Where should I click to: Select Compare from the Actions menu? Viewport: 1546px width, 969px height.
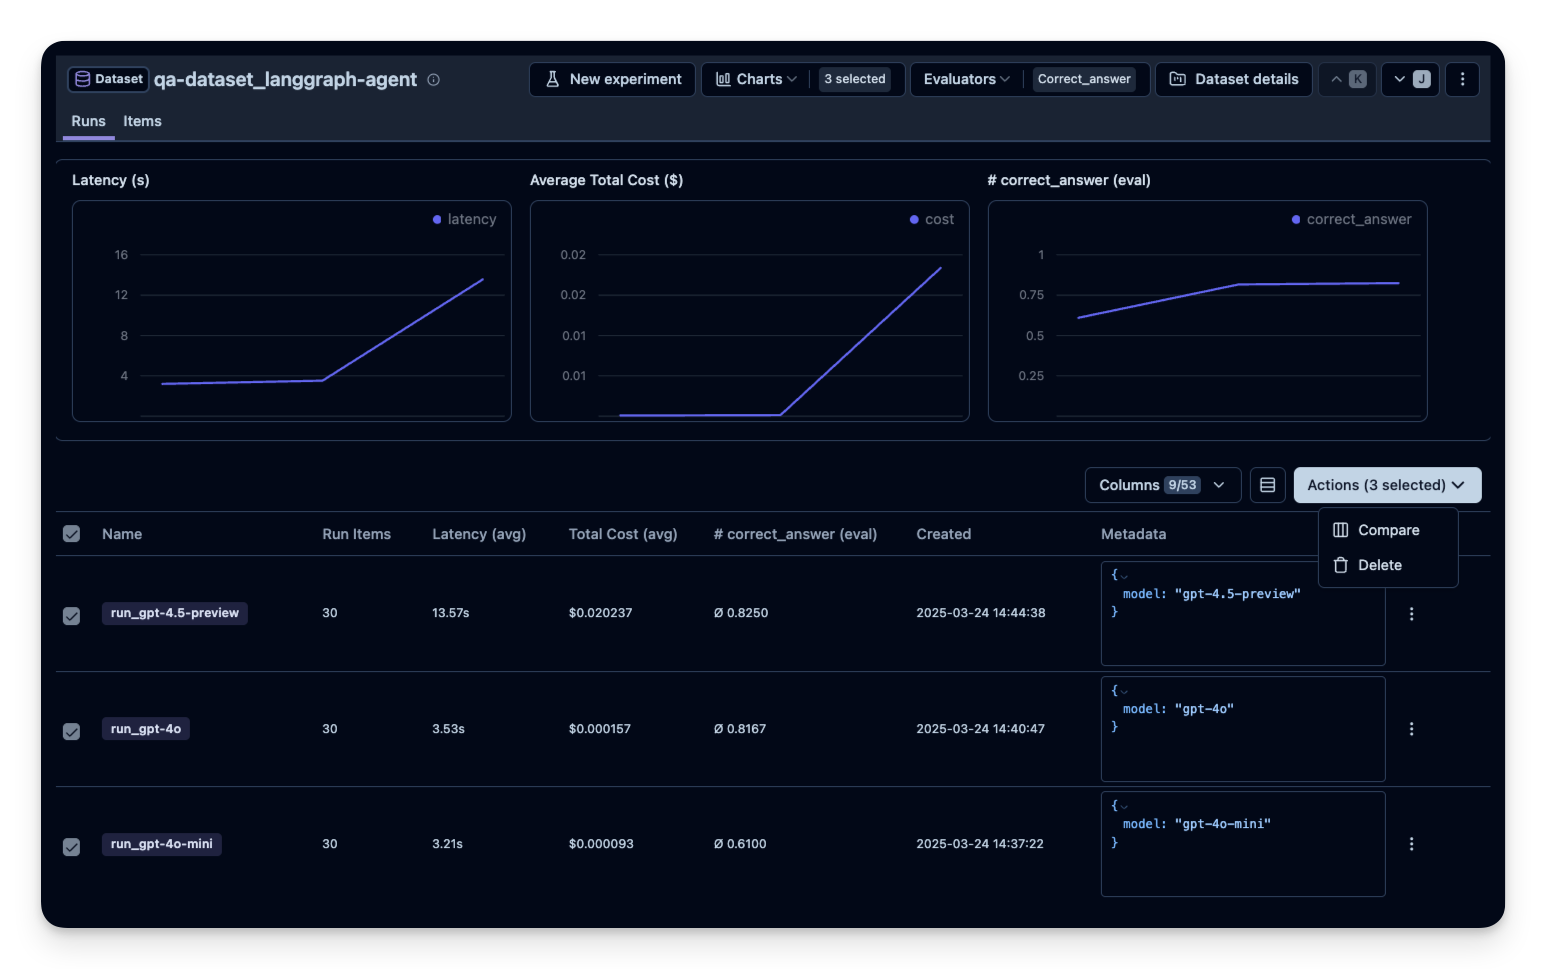point(1388,529)
